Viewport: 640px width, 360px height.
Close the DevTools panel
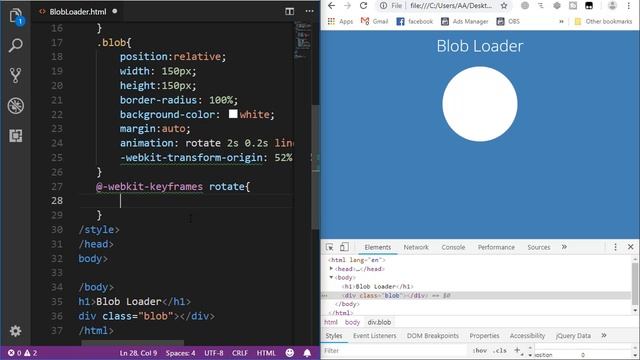click(631, 247)
